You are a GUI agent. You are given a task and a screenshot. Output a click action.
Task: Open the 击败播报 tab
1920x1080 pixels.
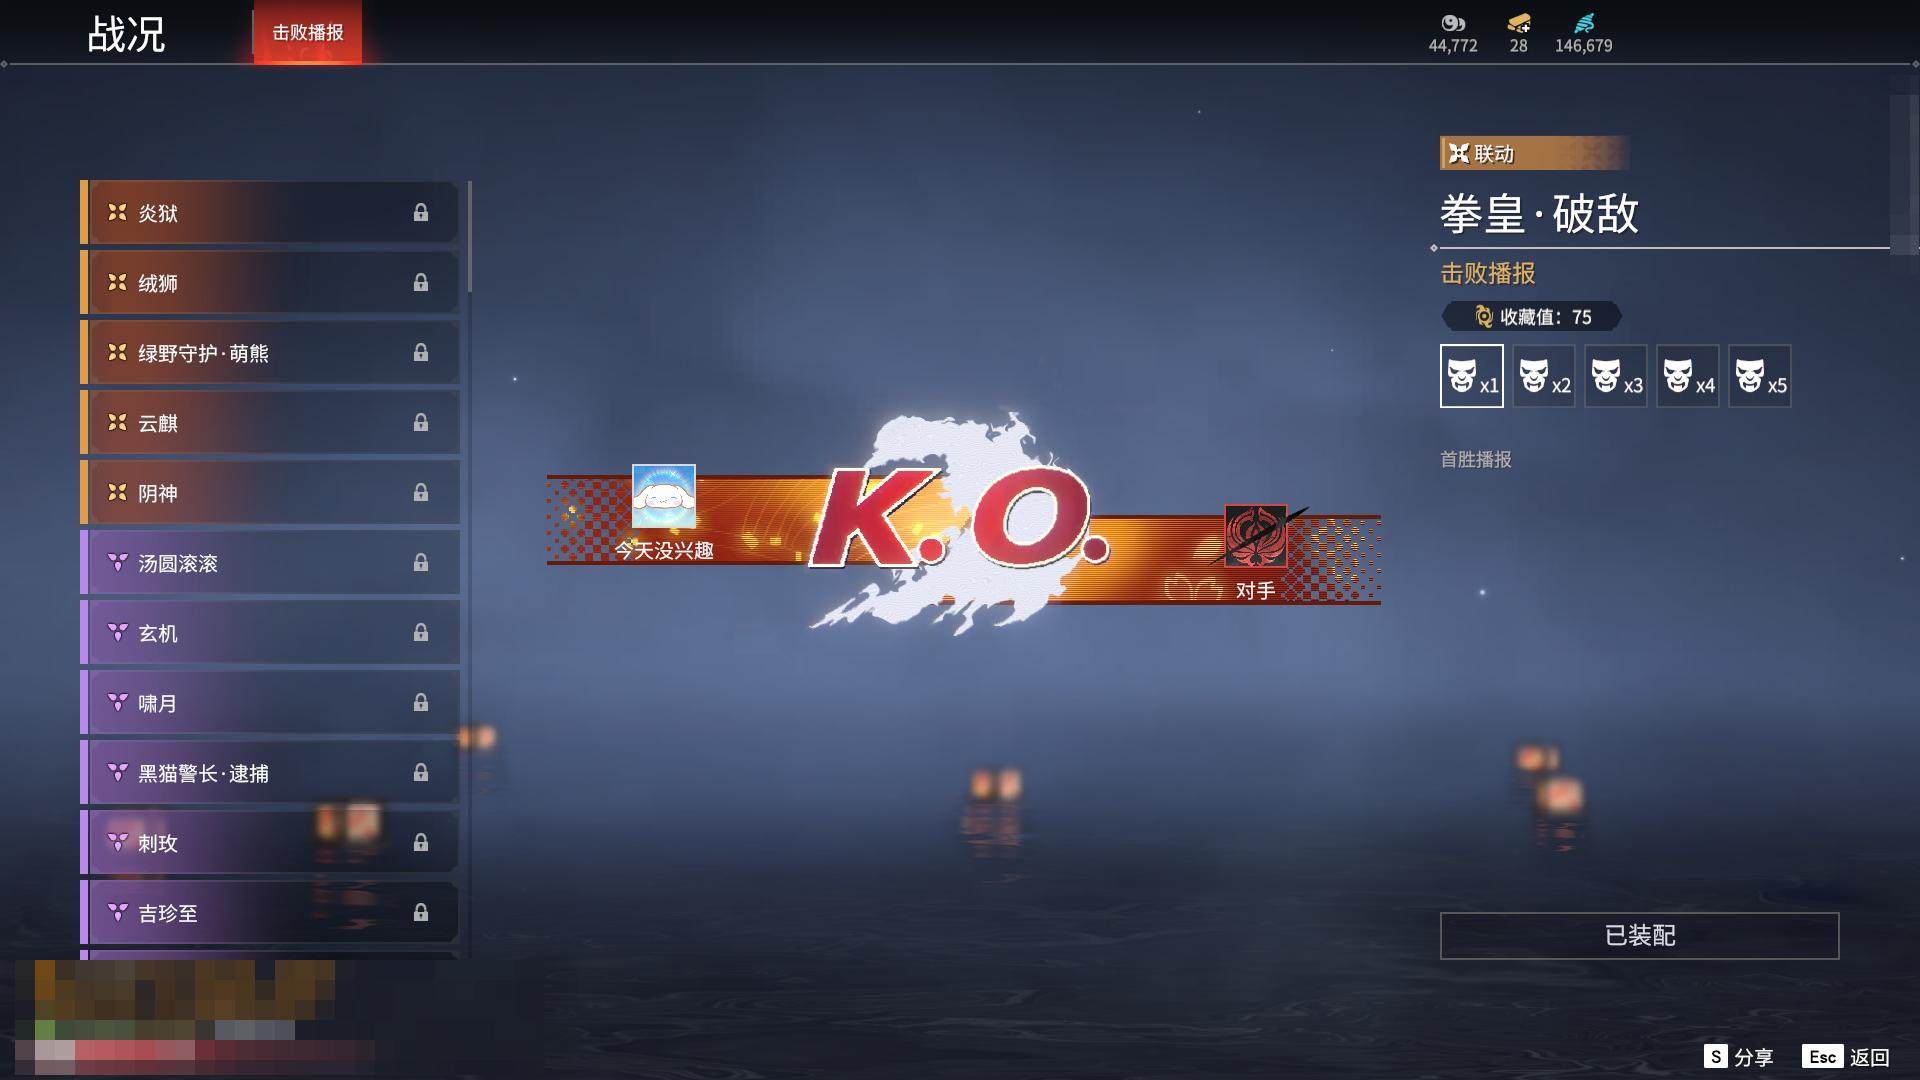tap(308, 33)
